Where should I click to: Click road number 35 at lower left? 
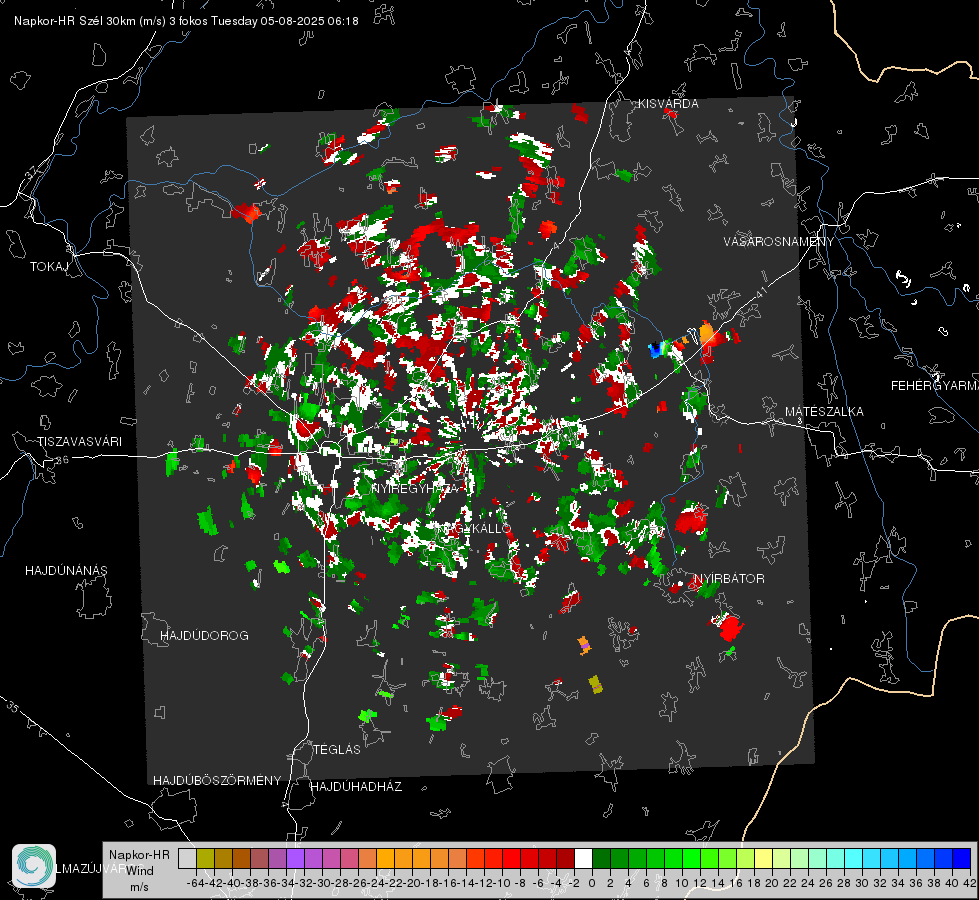13,707
